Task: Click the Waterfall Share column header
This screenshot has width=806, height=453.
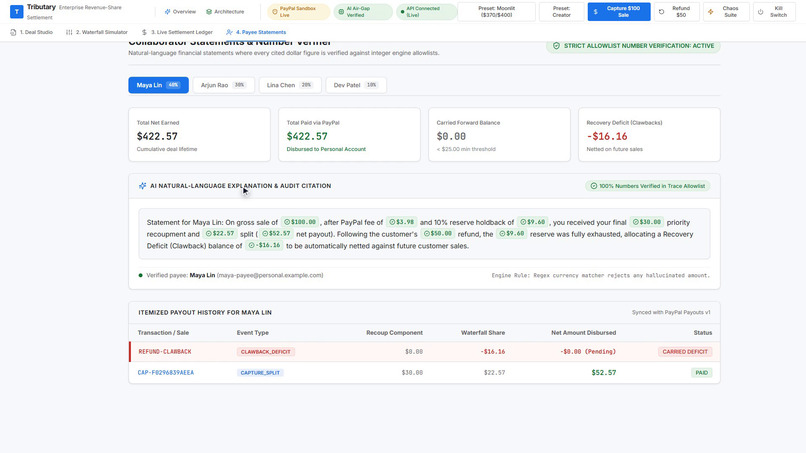Action: 483,333
